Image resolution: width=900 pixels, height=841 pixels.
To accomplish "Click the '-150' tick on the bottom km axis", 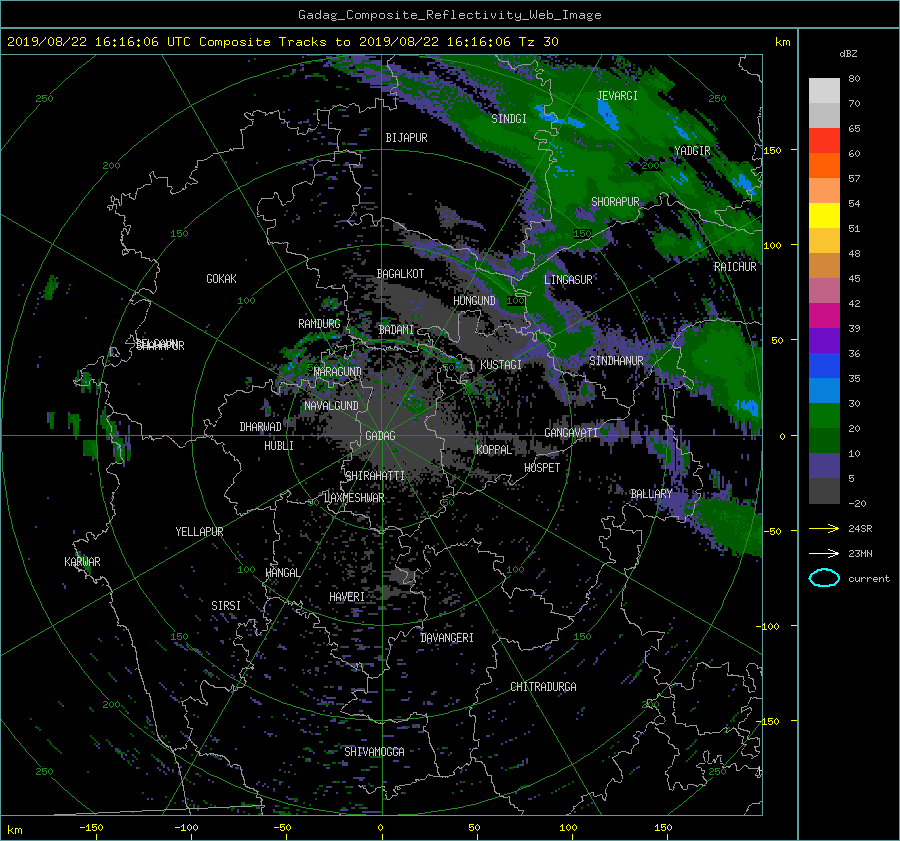I will pyautogui.click(x=91, y=828).
